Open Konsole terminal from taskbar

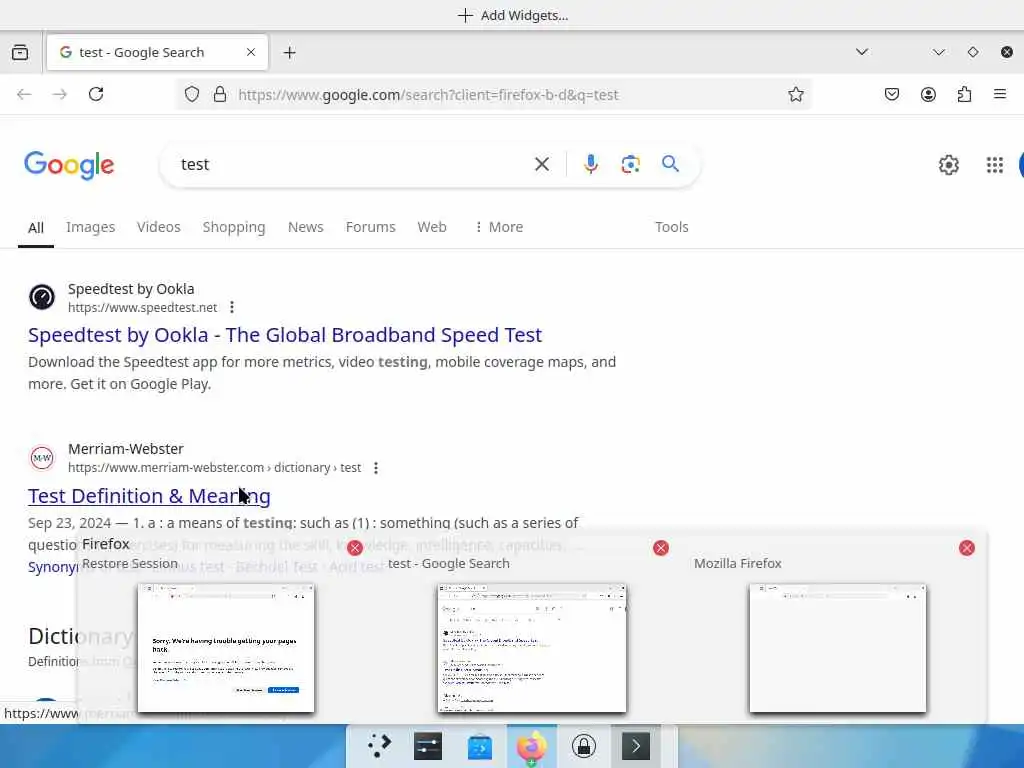tap(636, 746)
